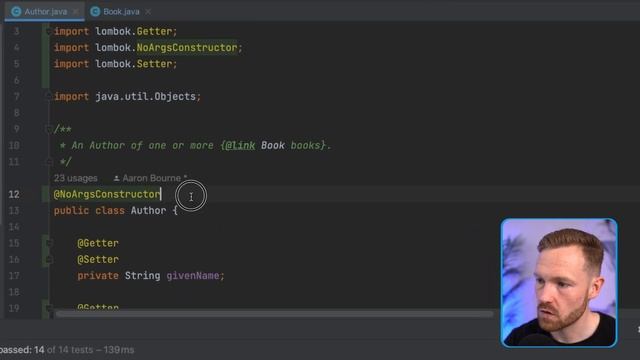Click the Book.java class file icon
Image resolution: width=640 pixels, height=360 pixels.
[95, 11]
